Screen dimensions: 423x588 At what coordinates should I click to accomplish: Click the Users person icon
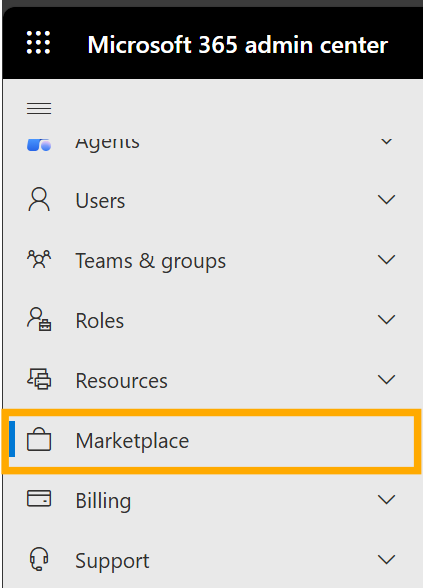pyautogui.click(x=39, y=200)
